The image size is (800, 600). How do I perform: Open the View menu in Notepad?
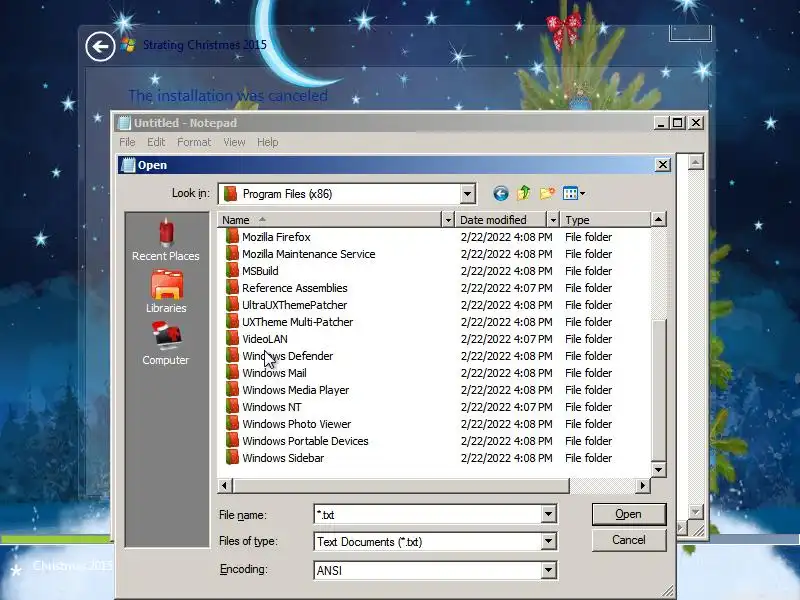pyautogui.click(x=234, y=142)
